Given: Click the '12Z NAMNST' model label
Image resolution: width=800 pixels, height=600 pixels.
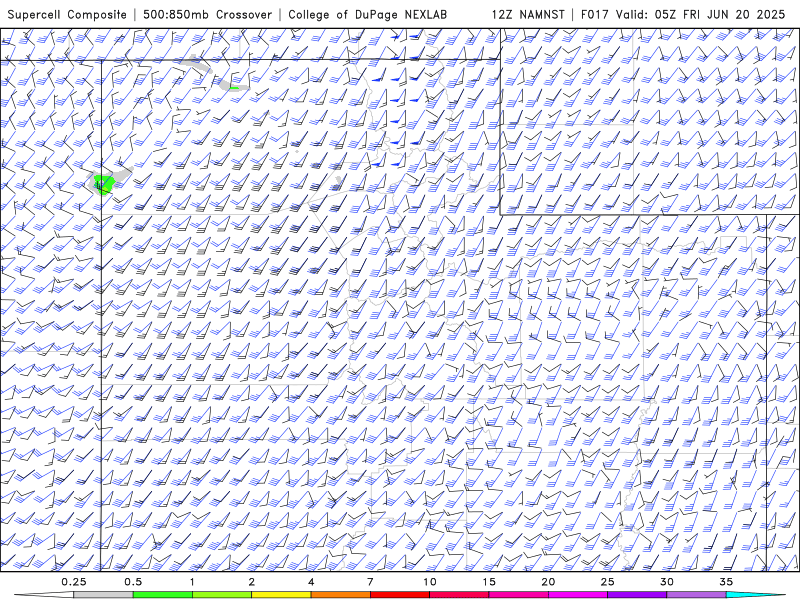Looking at the screenshot, I should [528, 14].
